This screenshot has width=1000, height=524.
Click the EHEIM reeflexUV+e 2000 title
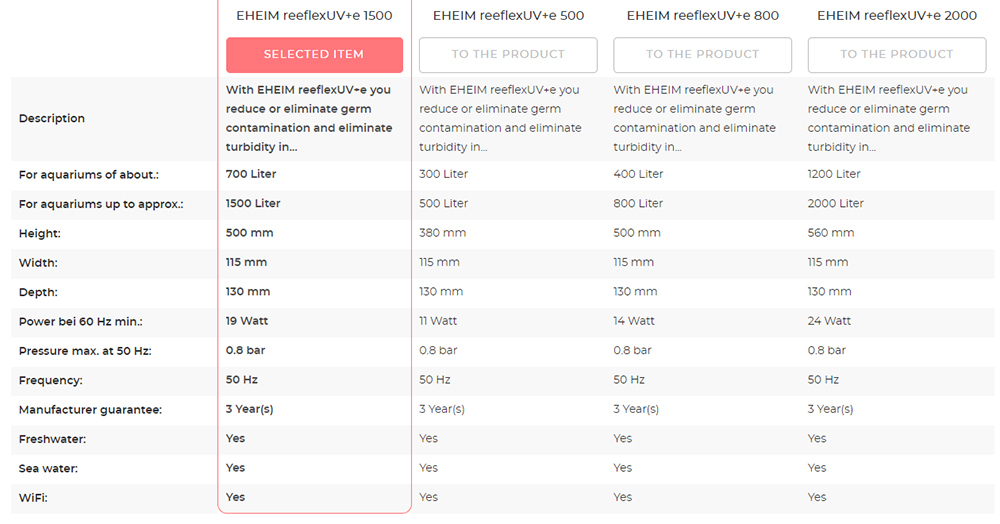click(x=896, y=16)
